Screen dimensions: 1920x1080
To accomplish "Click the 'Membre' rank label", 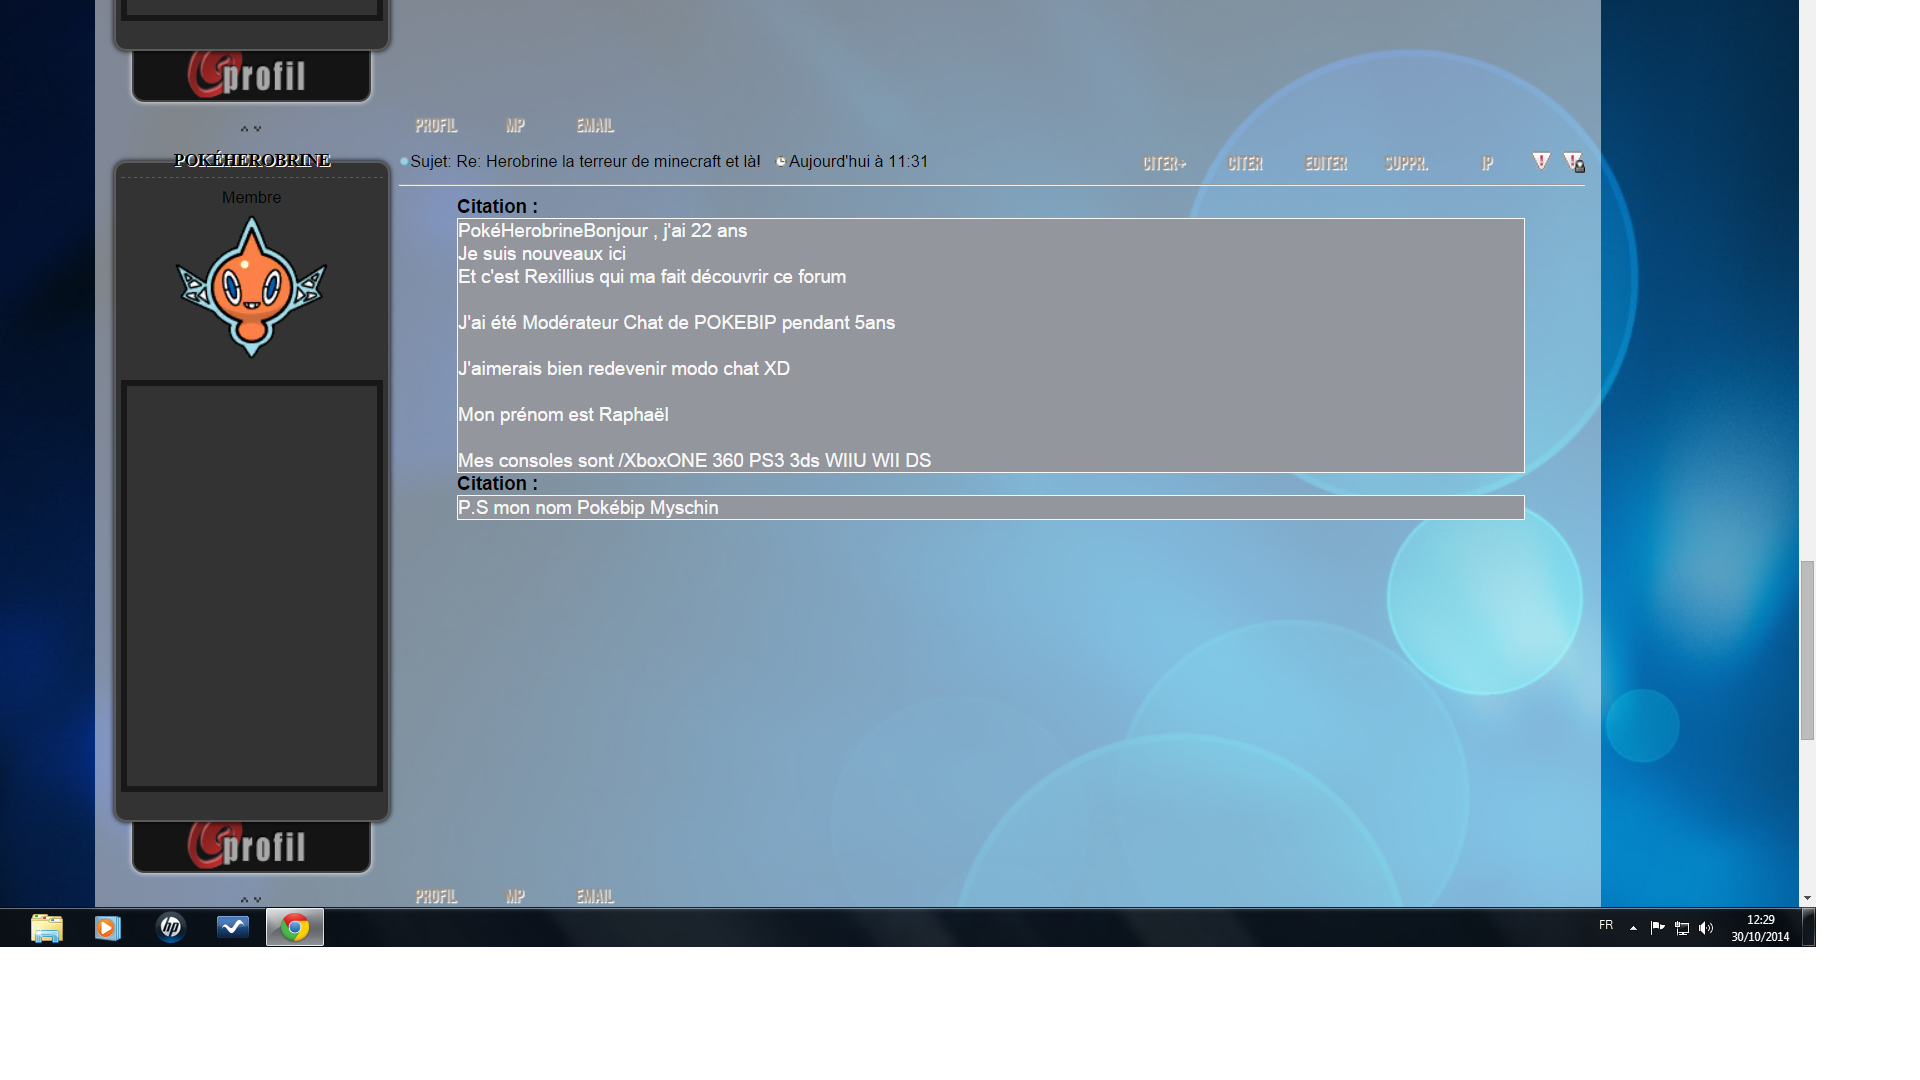I will click(251, 198).
